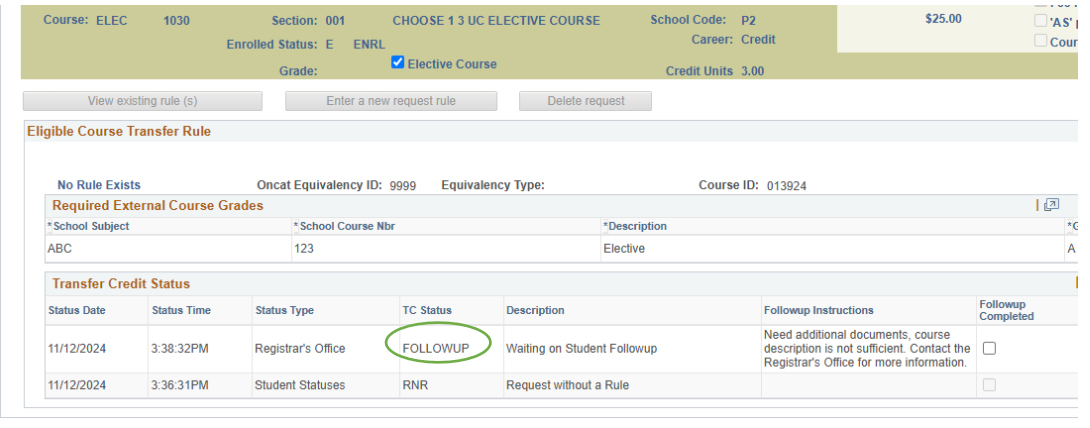Image resolution: width=1090 pixels, height=428 pixels.
Task: Click the Status Type column header
Action: (284, 311)
